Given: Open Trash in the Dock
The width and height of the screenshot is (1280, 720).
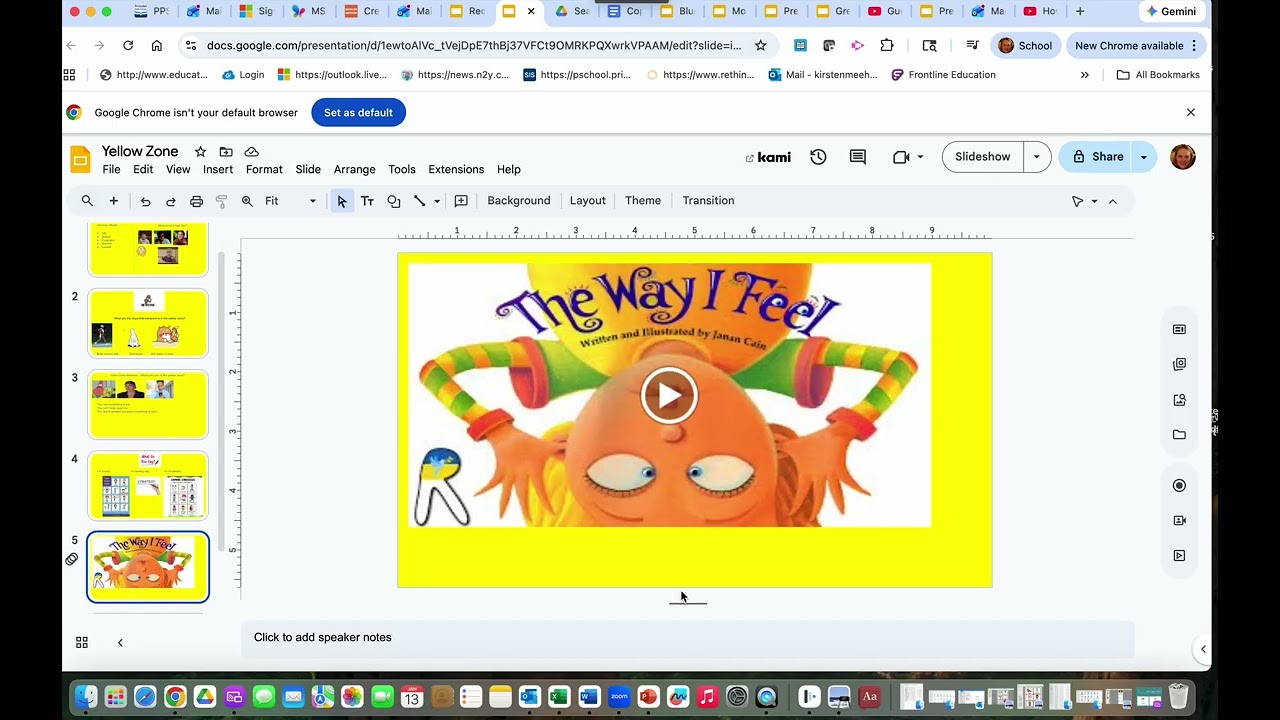Looking at the screenshot, I should pos(1178,696).
